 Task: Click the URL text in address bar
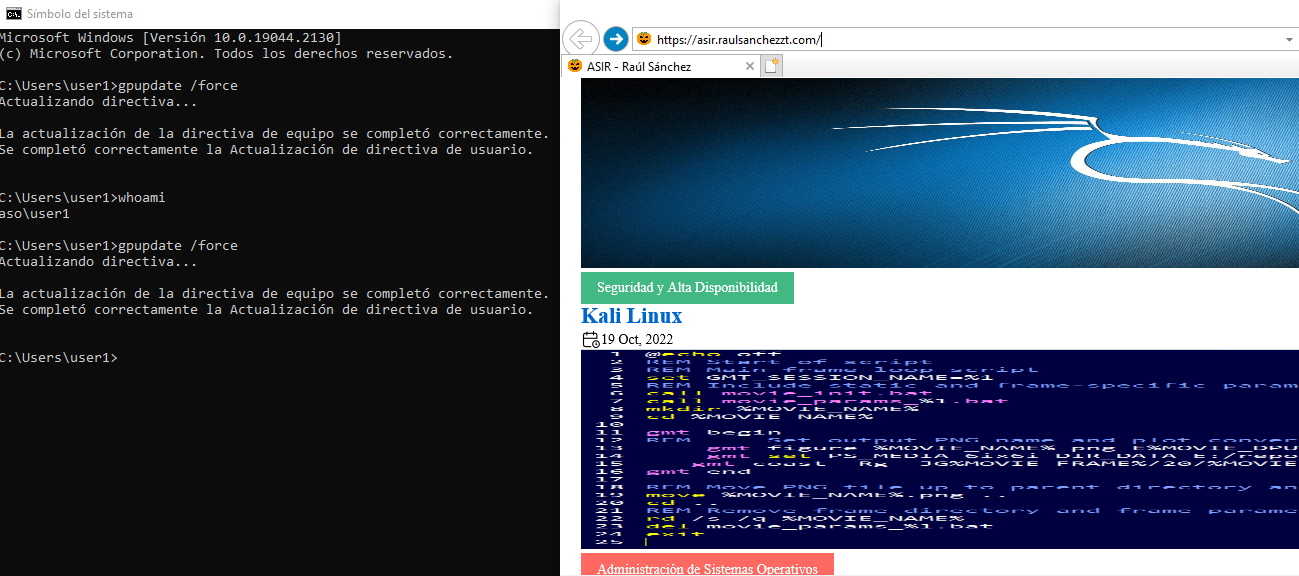click(740, 40)
